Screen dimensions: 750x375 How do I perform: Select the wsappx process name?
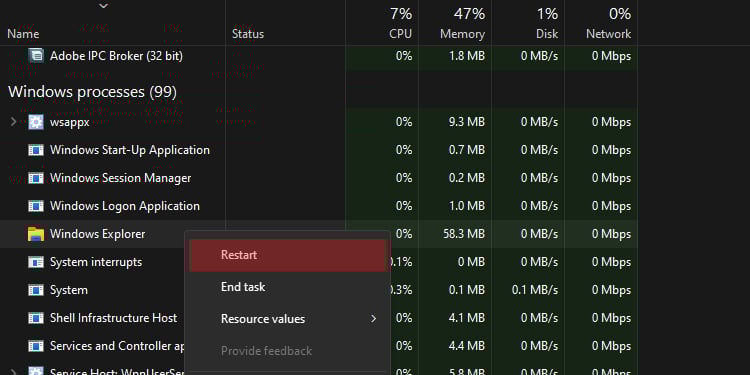[x=69, y=122]
